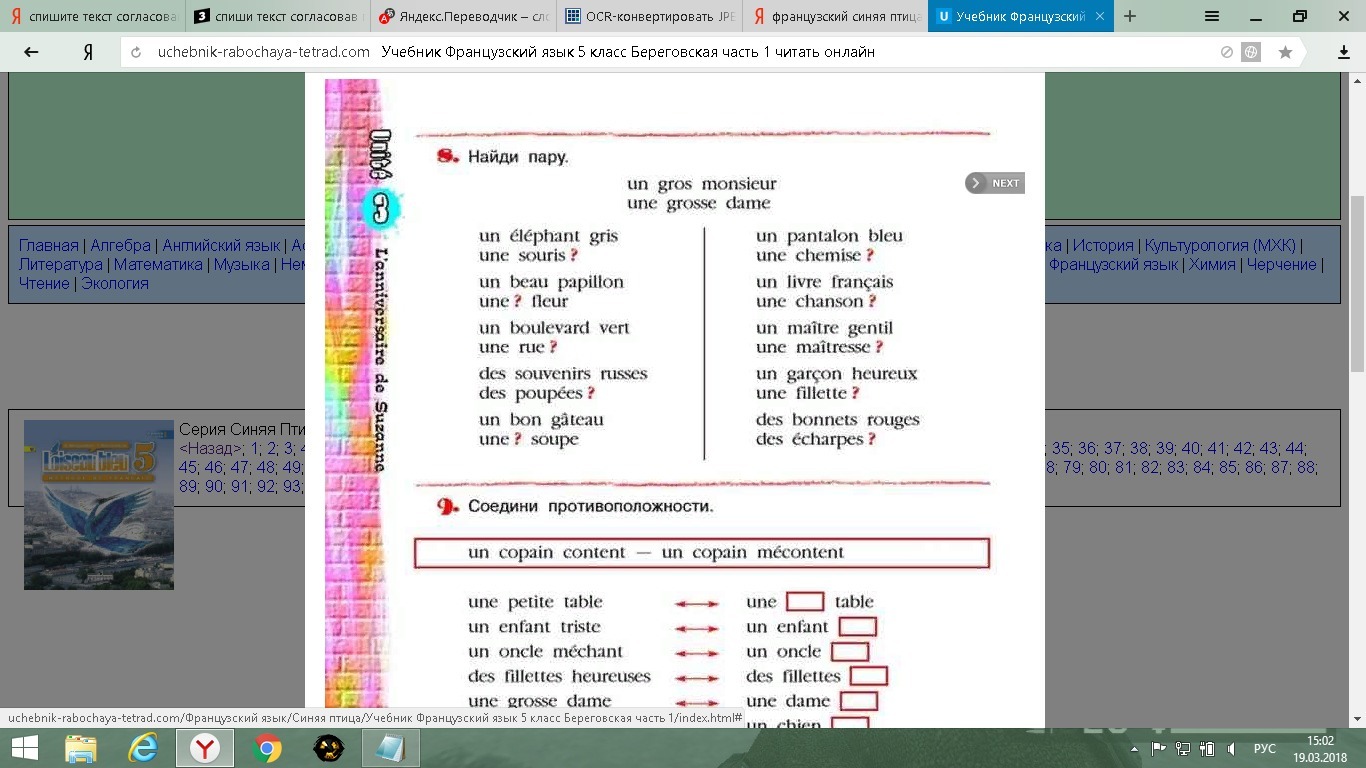Open the Культурология (МХК) link
The width and height of the screenshot is (1366, 768).
click(x=1220, y=245)
